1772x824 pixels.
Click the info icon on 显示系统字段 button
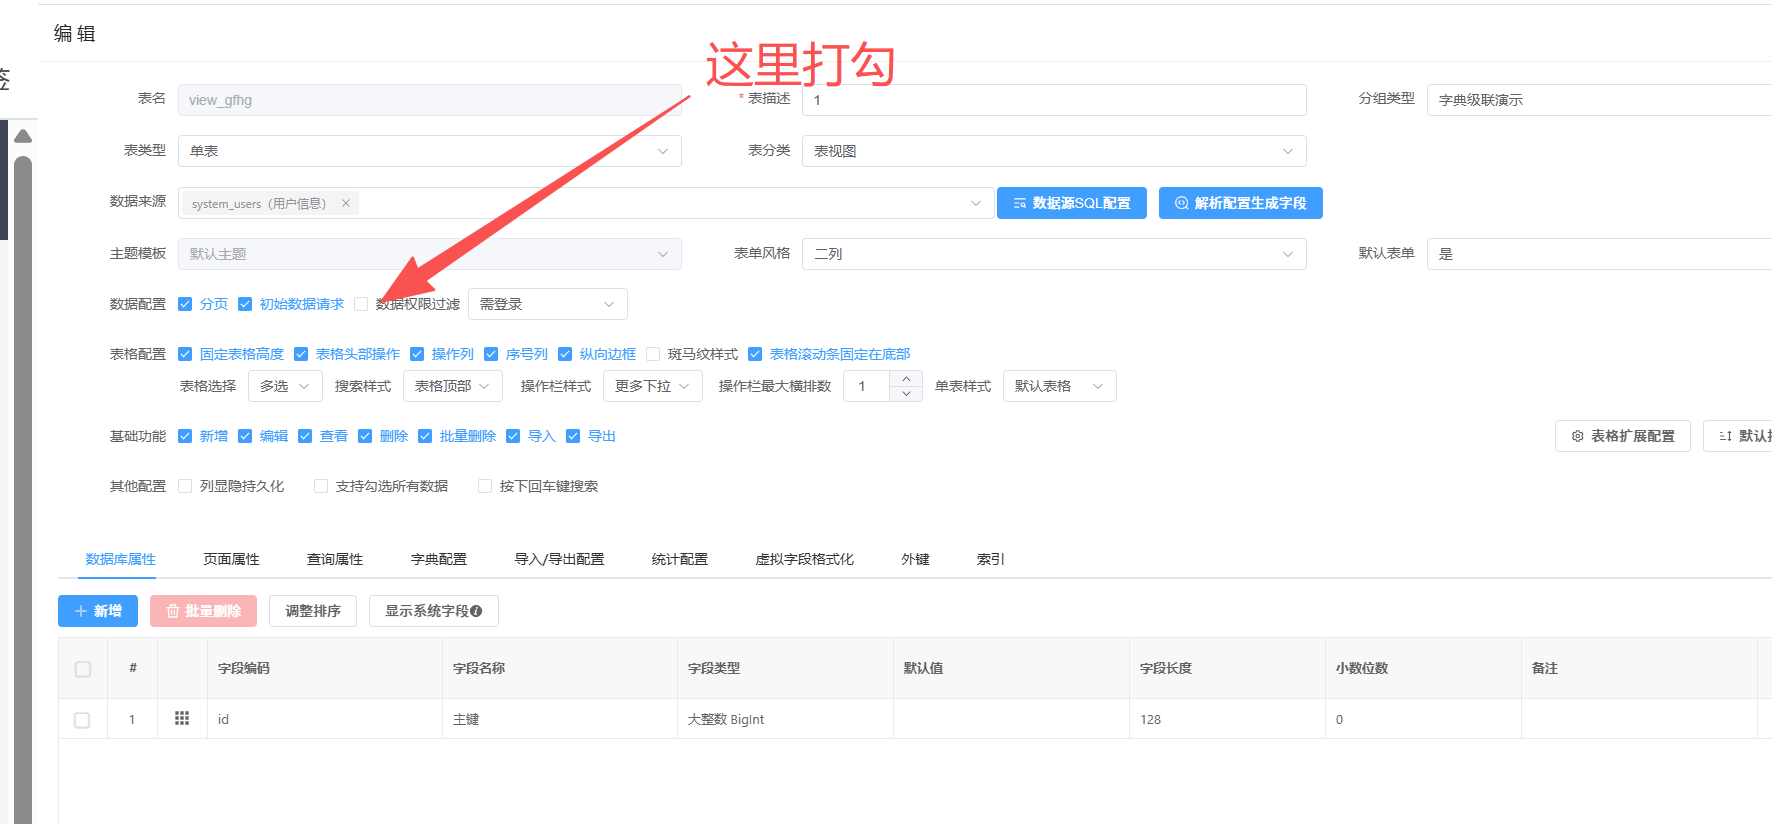click(x=476, y=611)
